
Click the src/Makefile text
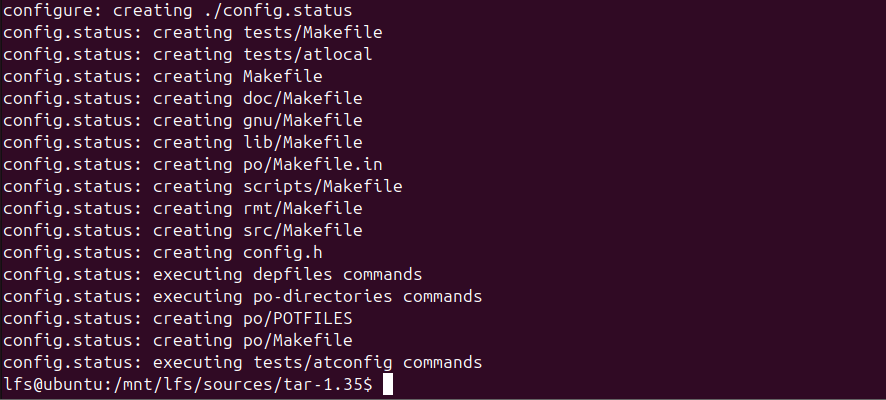point(302,230)
